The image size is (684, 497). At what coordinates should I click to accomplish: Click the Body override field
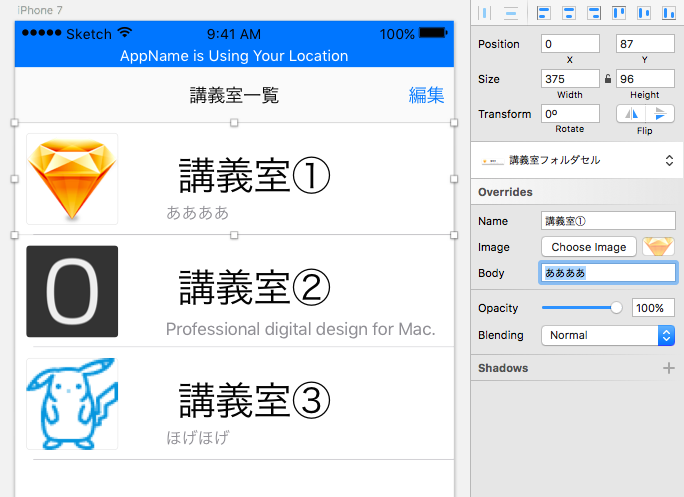[608, 273]
